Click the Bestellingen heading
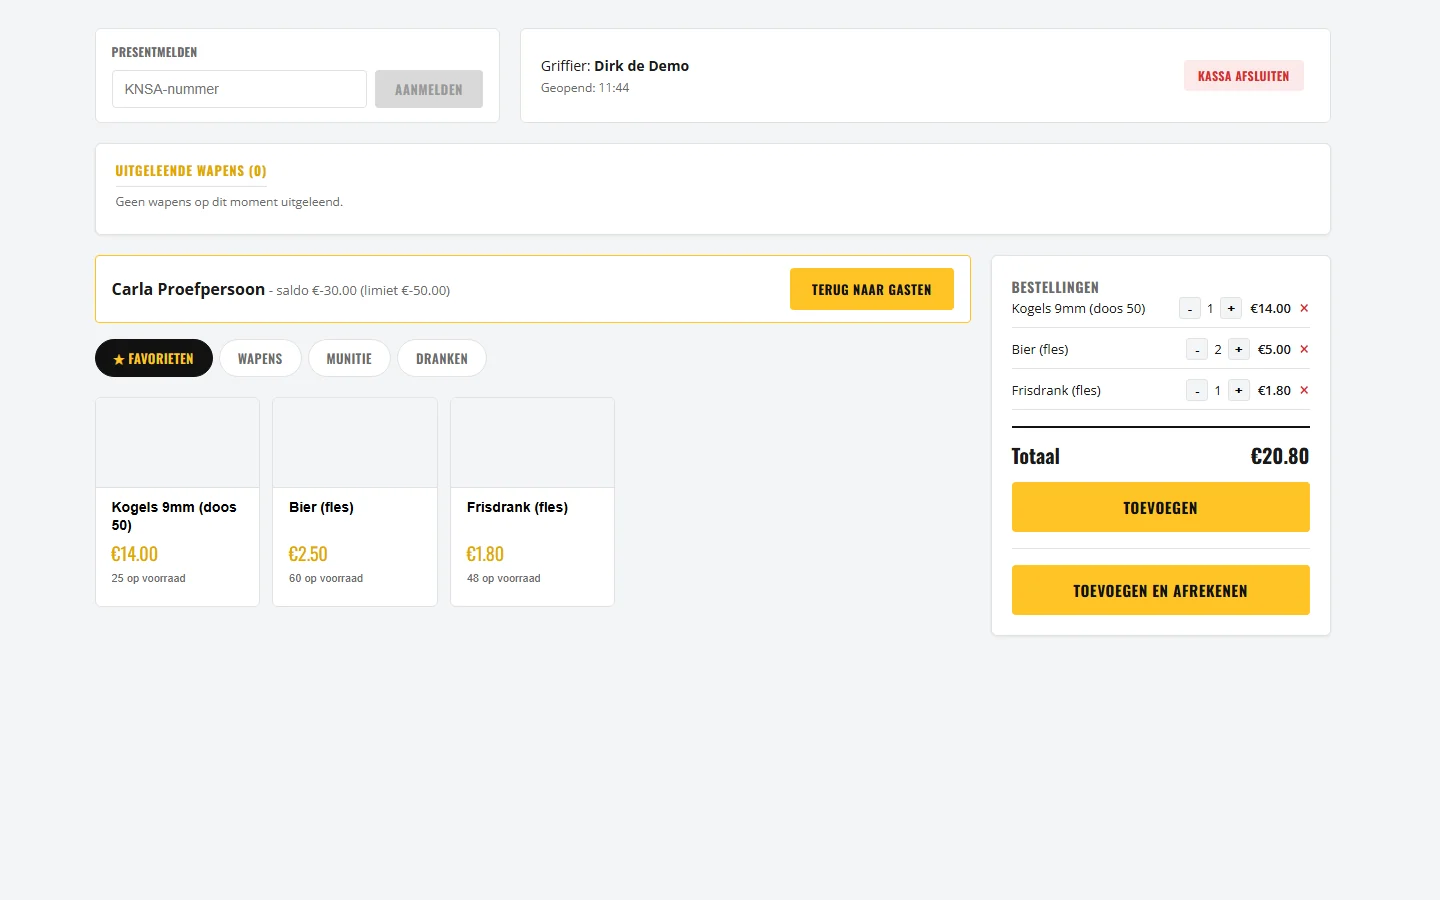The image size is (1440, 900). 1055,287
